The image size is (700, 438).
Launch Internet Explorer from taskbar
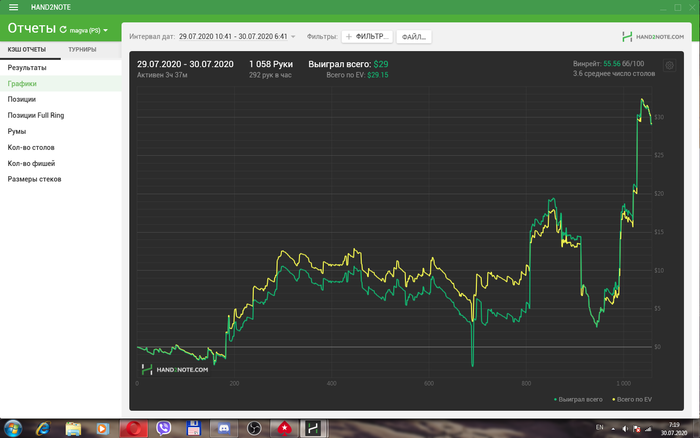click(x=43, y=429)
